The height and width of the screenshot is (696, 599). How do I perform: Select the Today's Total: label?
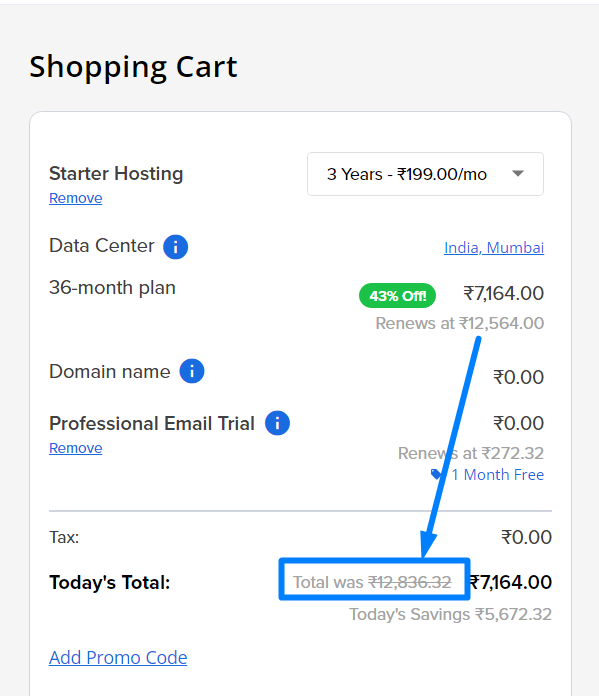point(110,582)
